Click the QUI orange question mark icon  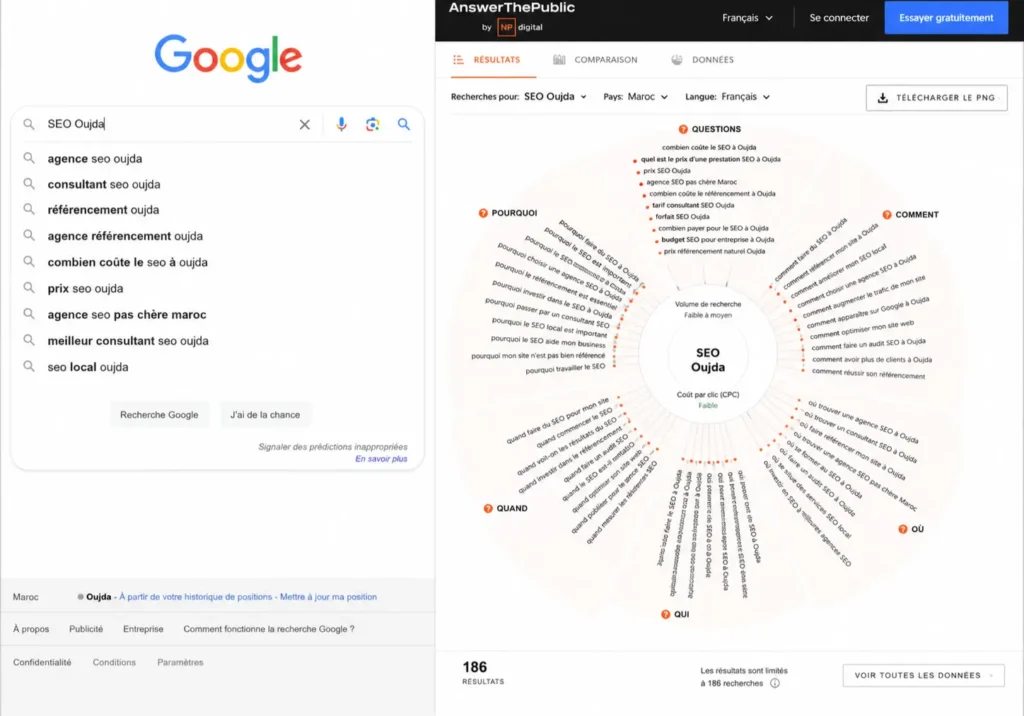[x=665, y=614]
